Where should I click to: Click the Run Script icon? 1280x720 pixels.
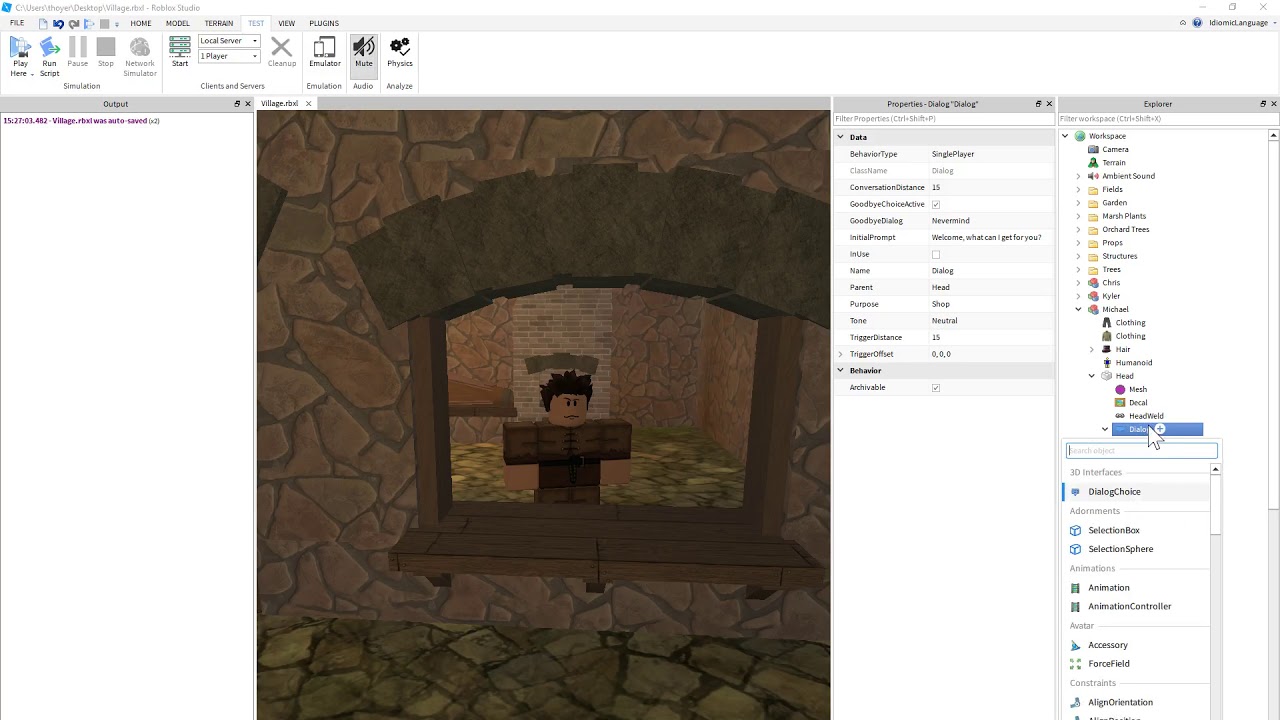(49, 47)
